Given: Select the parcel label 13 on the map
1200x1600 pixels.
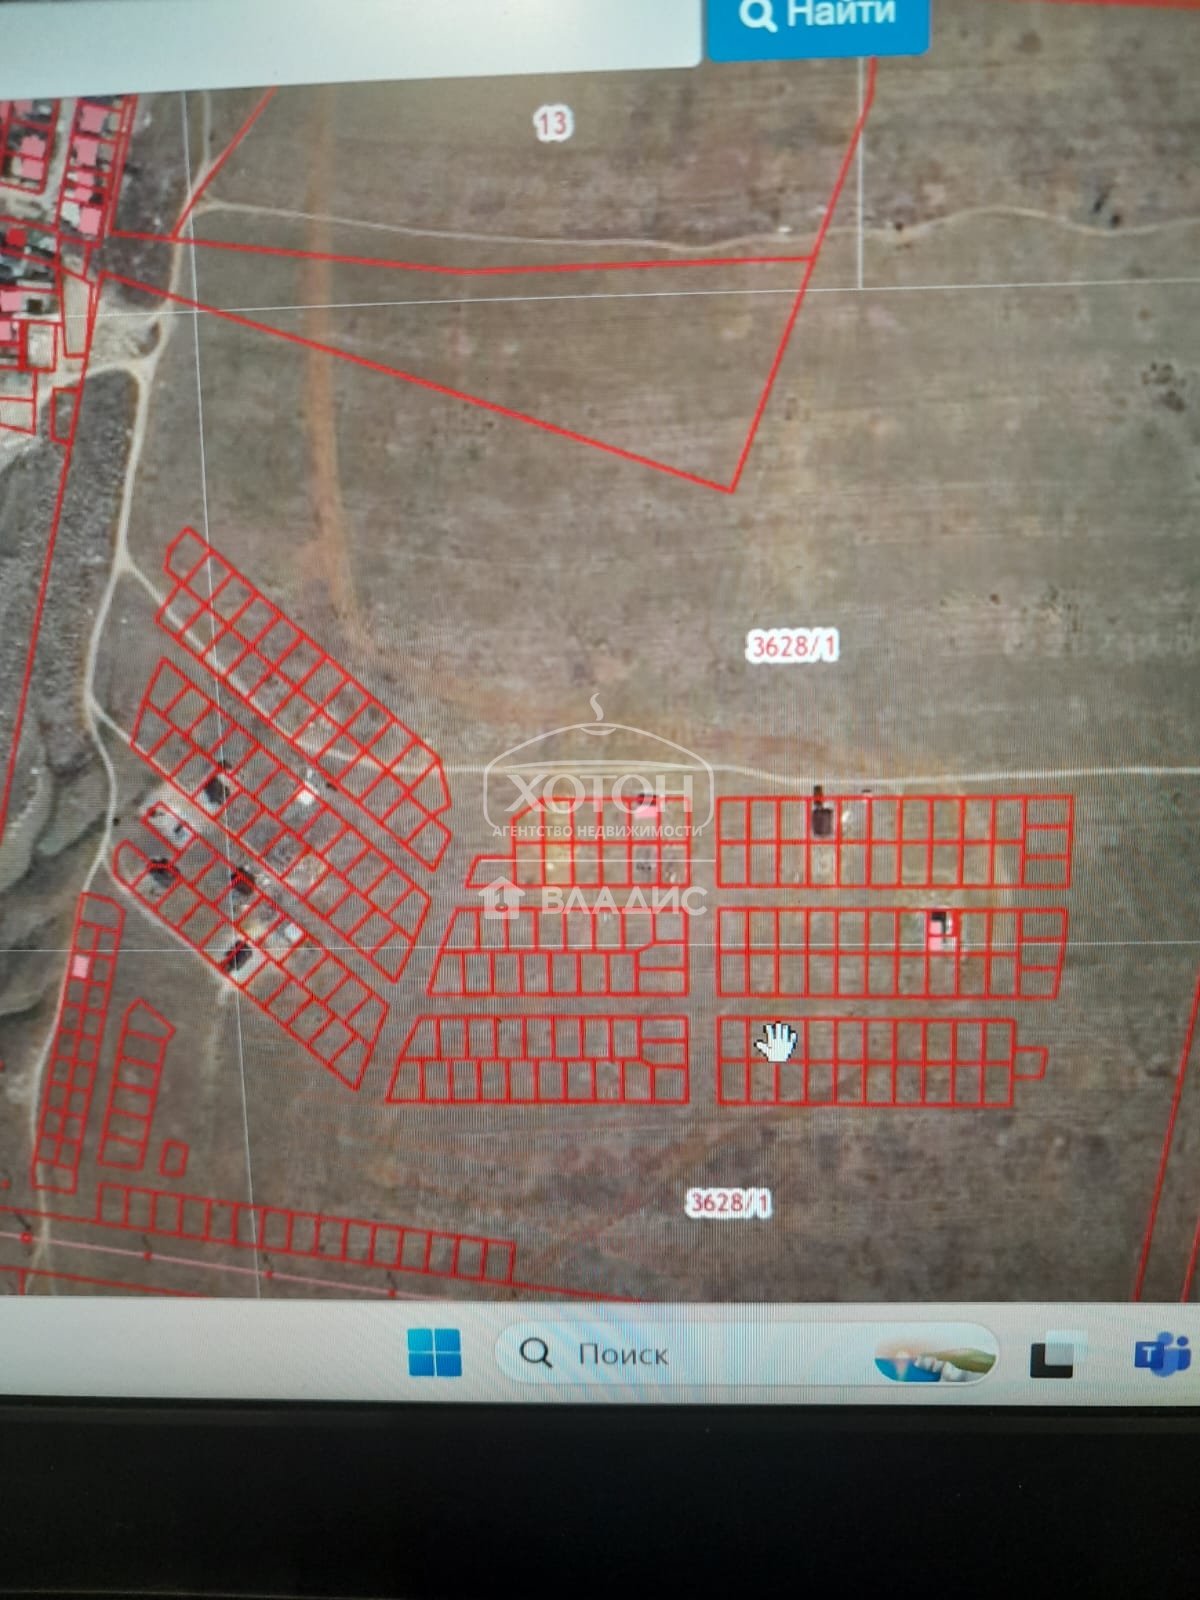Looking at the screenshot, I should click(x=551, y=123).
